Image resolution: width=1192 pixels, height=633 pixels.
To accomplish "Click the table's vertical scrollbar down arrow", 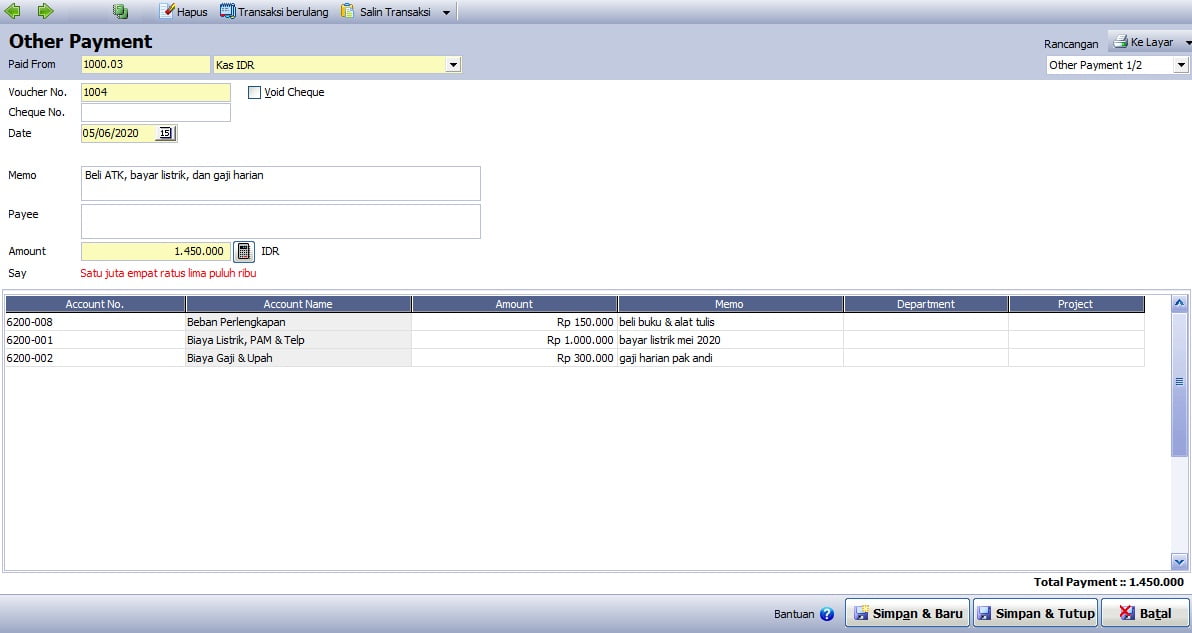I will [1179, 562].
